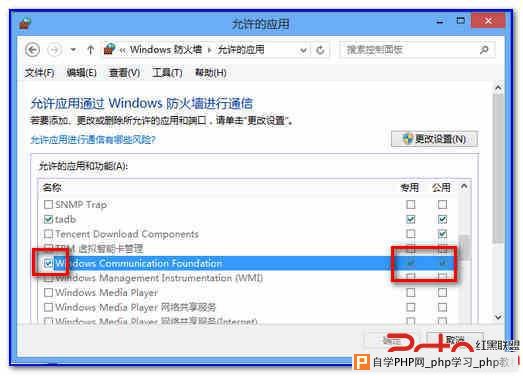The image size is (523, 376).
Task: Open the 工具(T) menu
Action: point(167,72)
